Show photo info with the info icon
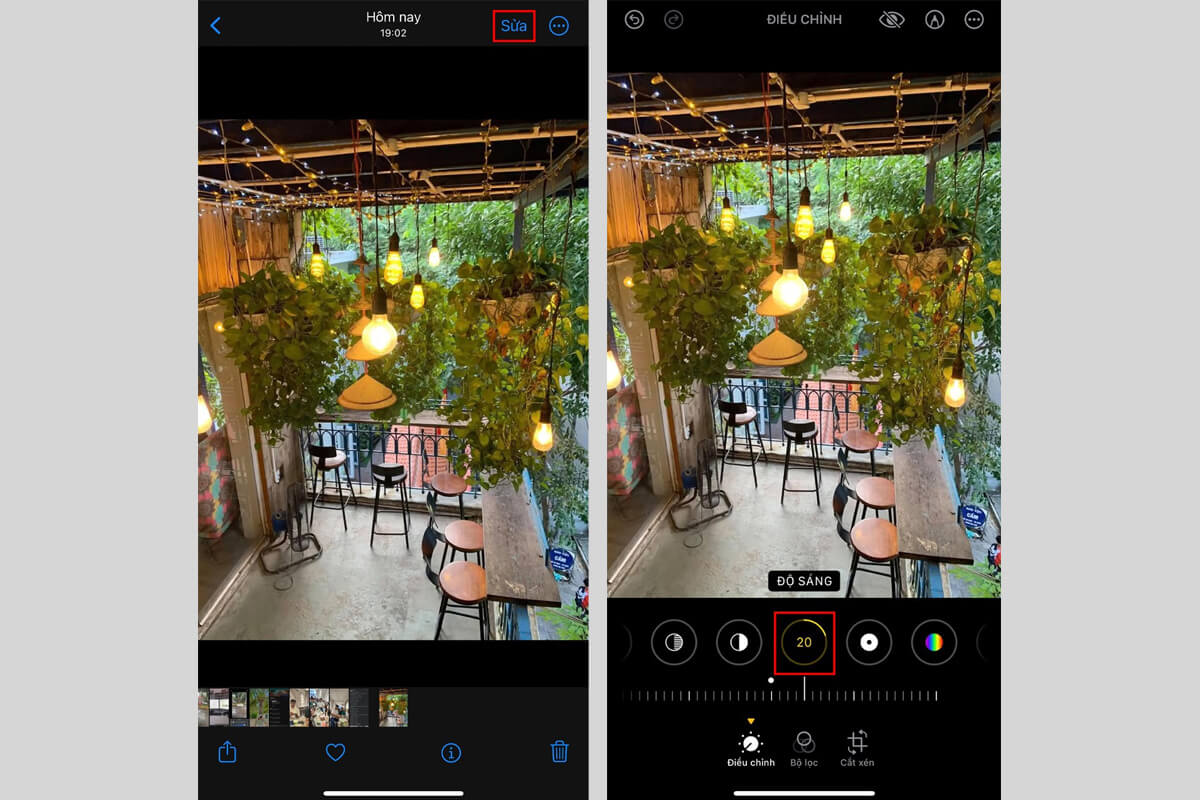1200x800 pixels. 451,752
